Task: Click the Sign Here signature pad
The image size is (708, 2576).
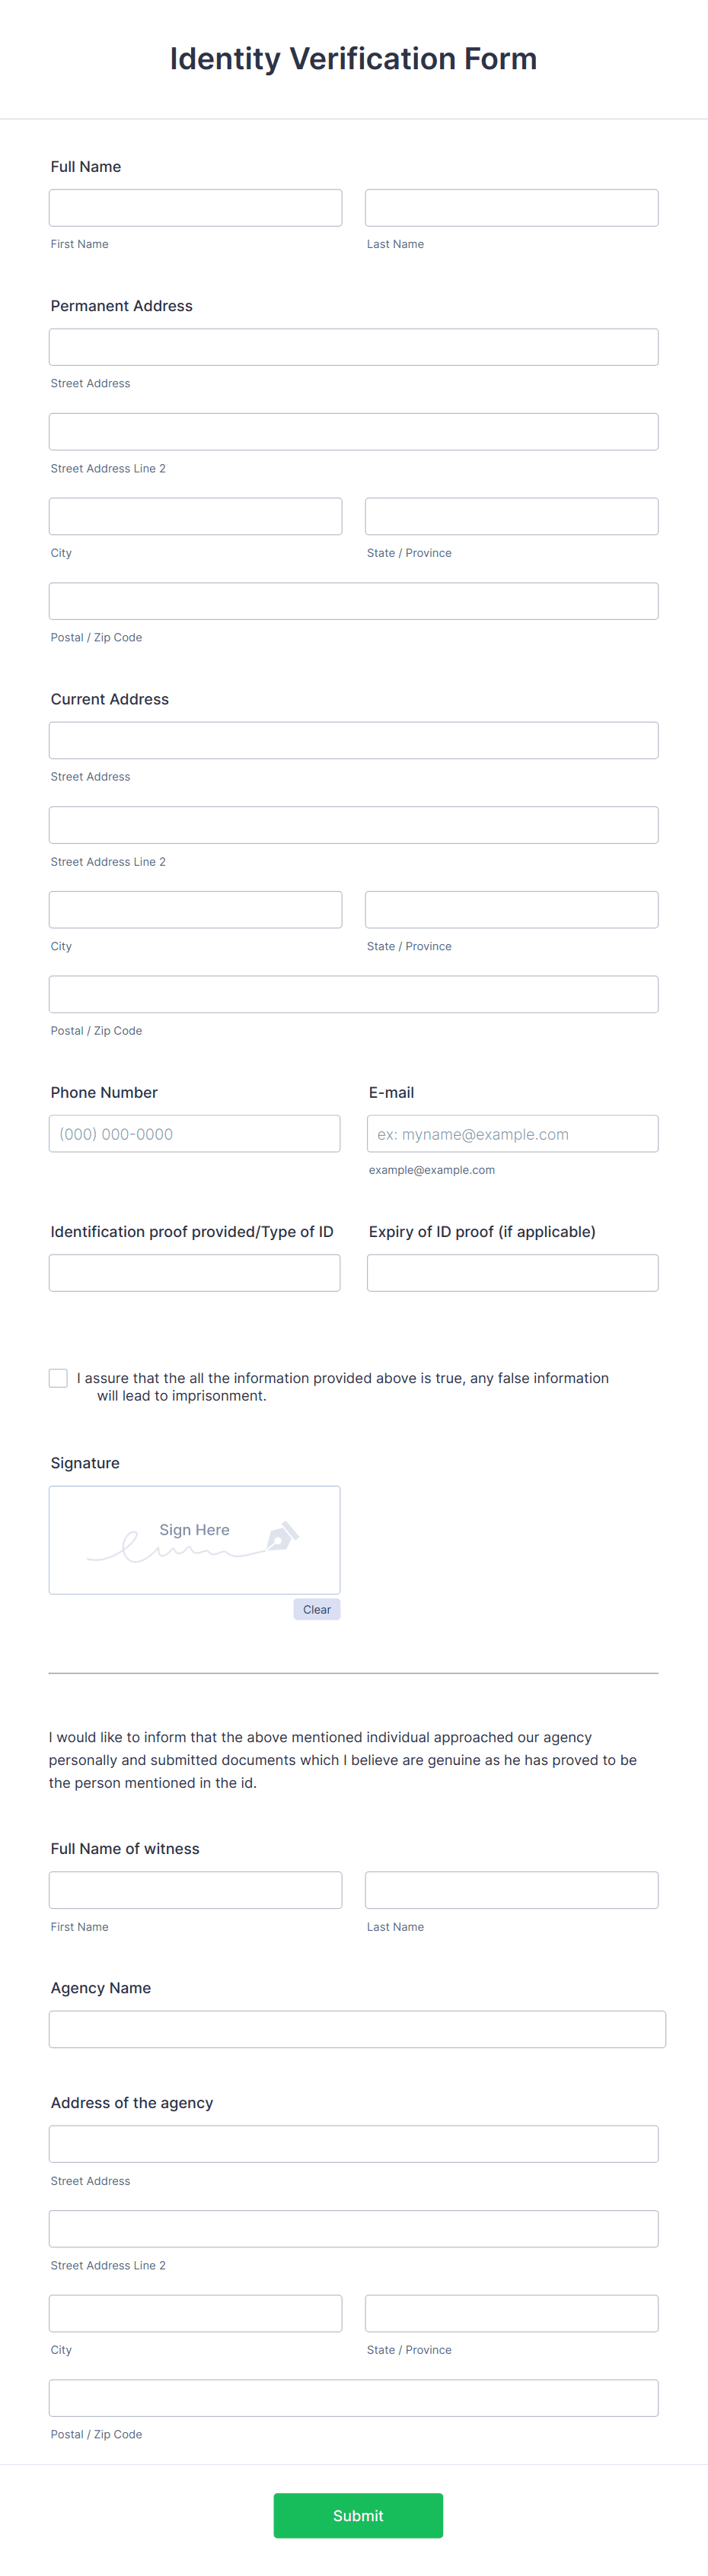Action: coord(194,1540)
